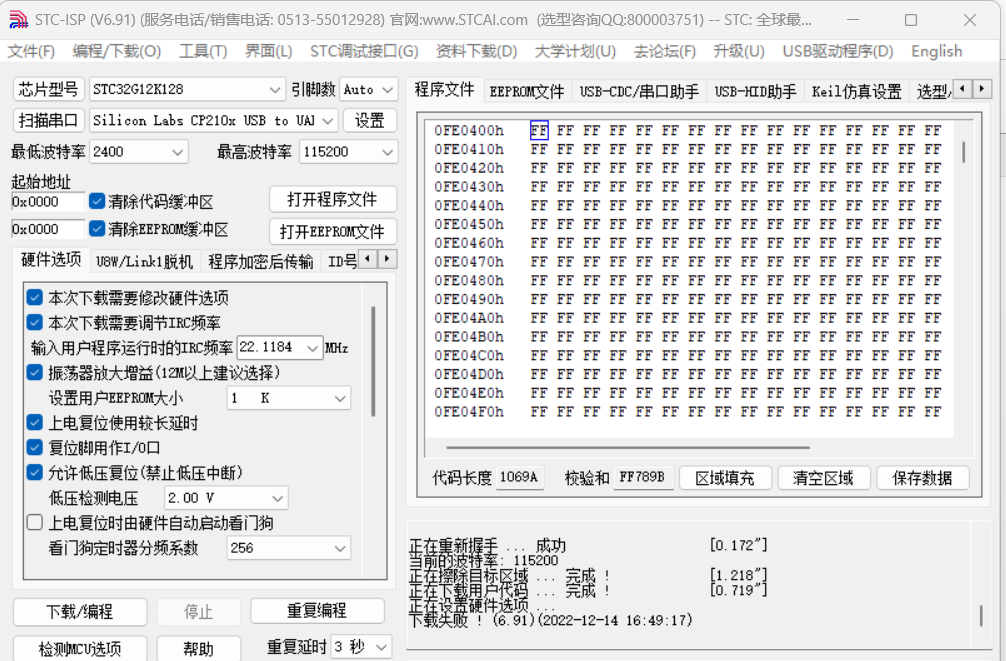
Task: Click hex view horizontal scrollbar
Action: point(628,447)
